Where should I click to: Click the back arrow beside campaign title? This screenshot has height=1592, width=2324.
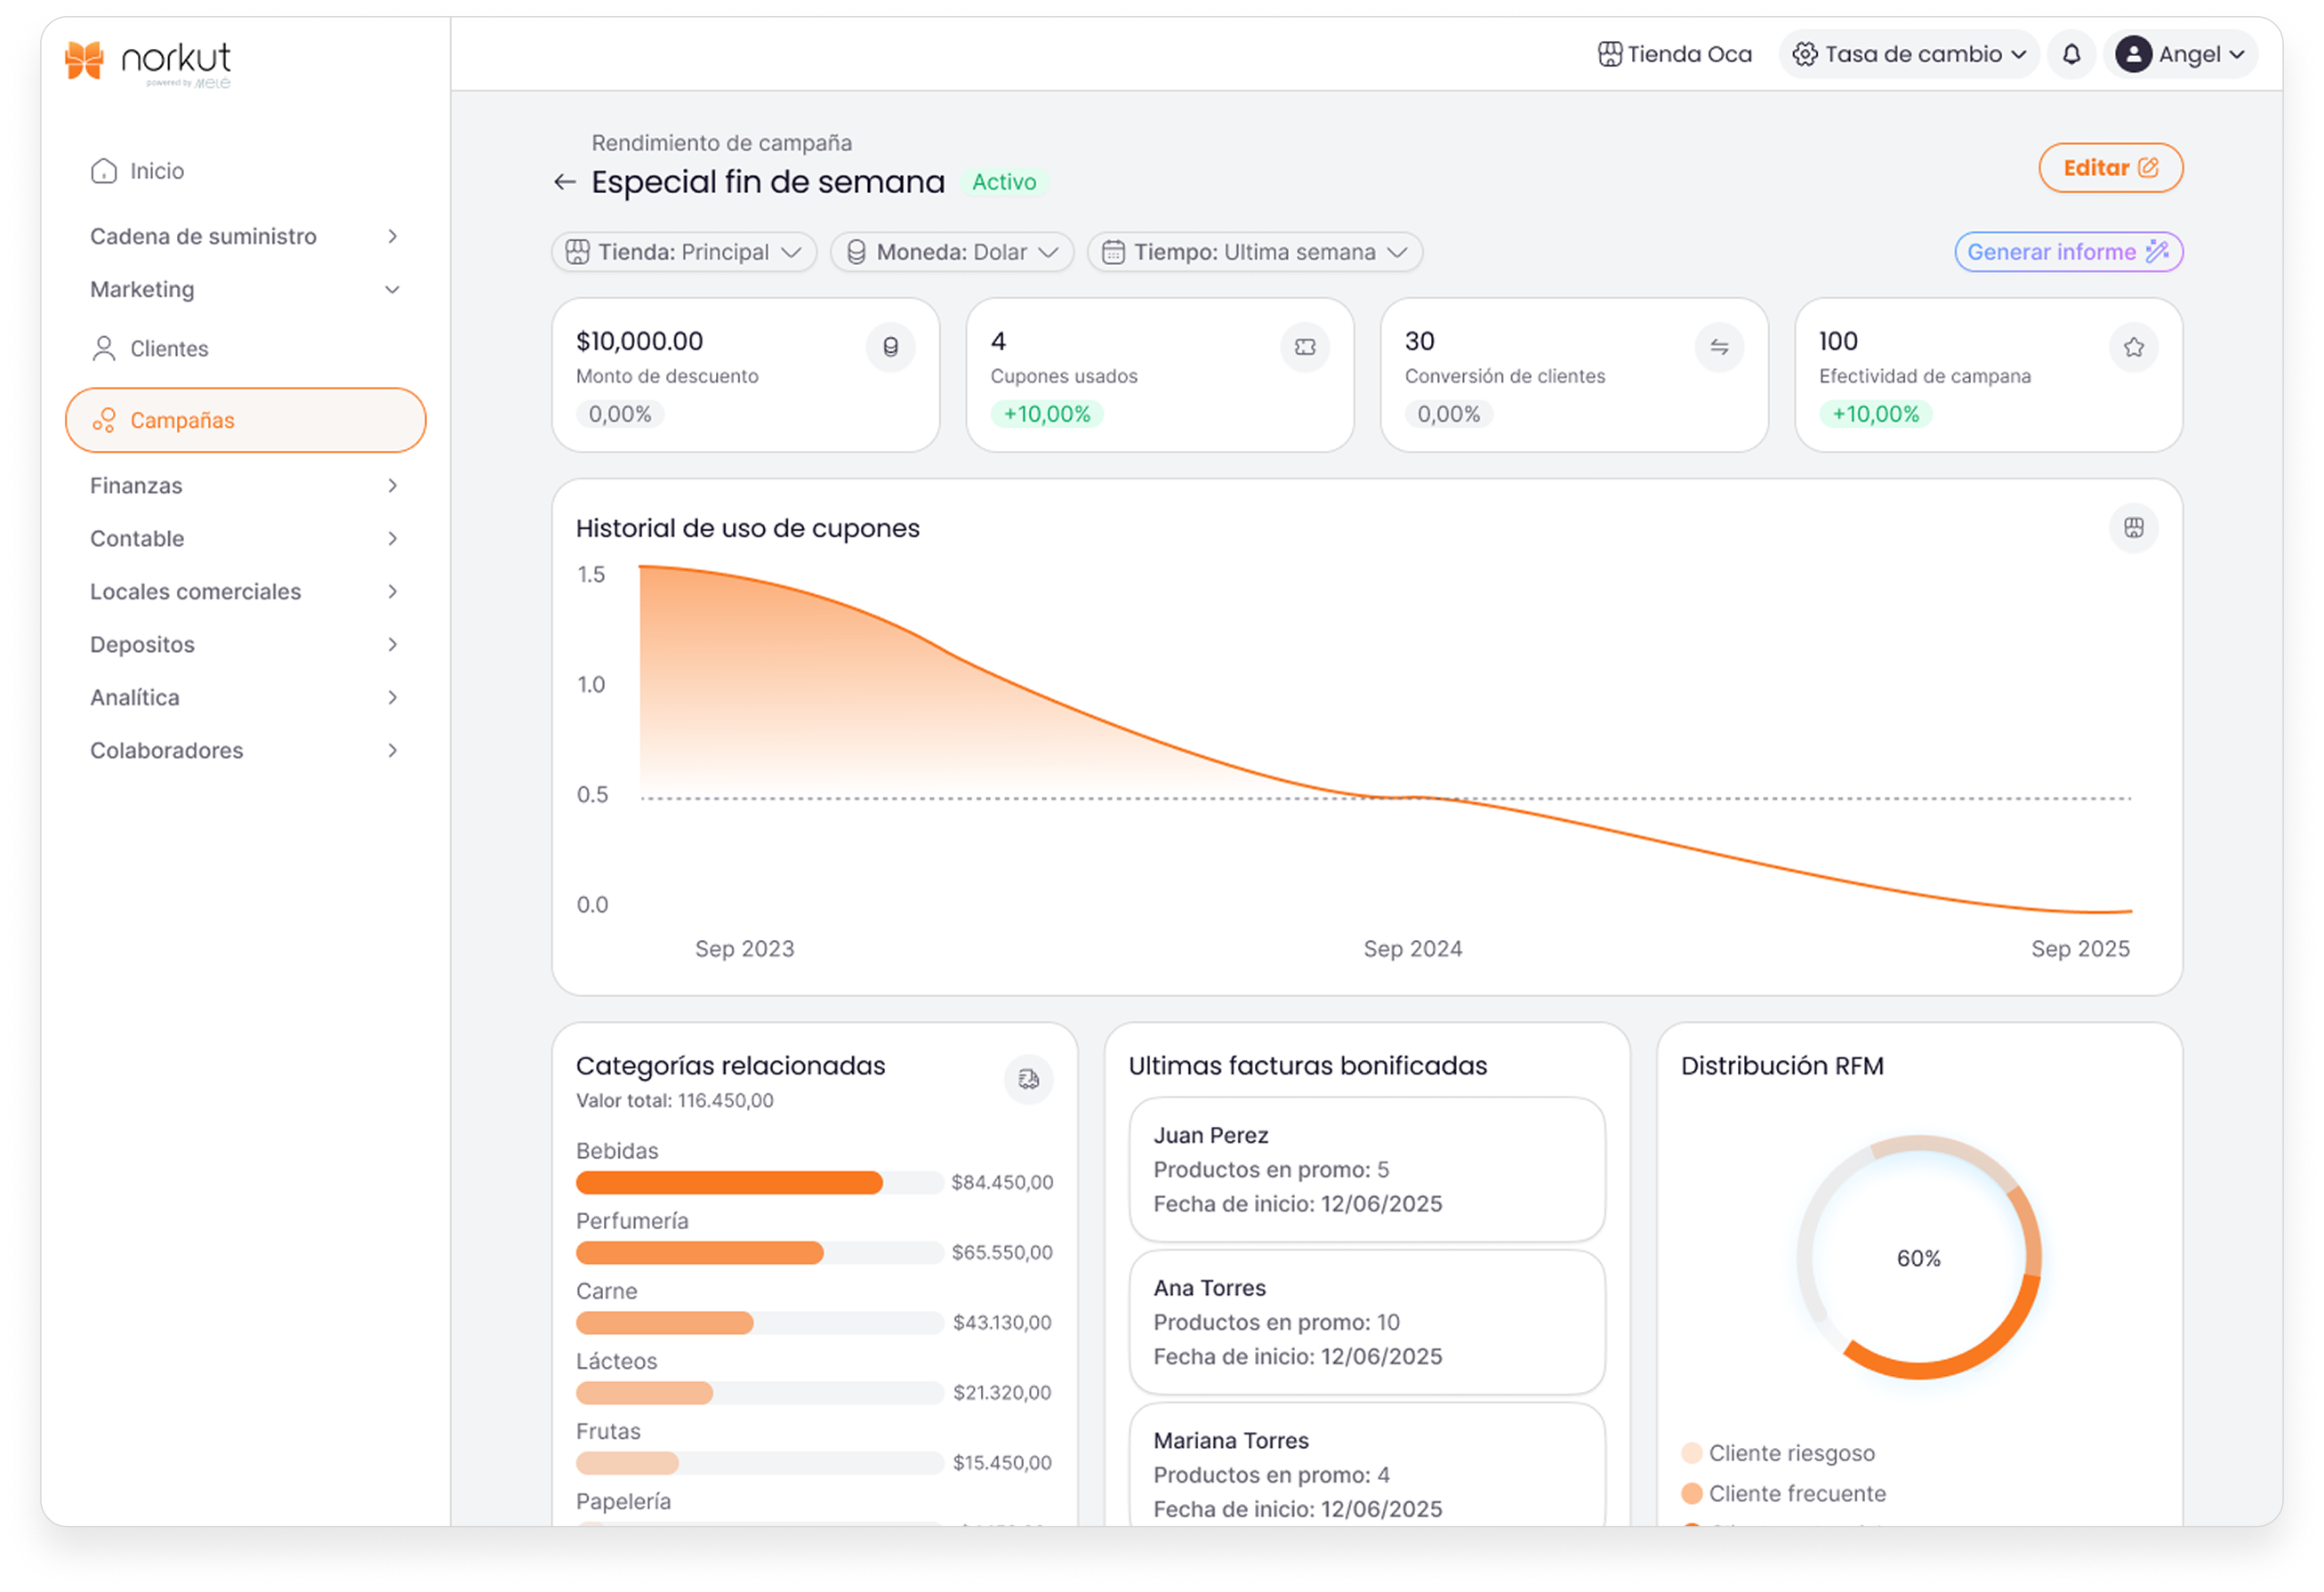point(564,182)
